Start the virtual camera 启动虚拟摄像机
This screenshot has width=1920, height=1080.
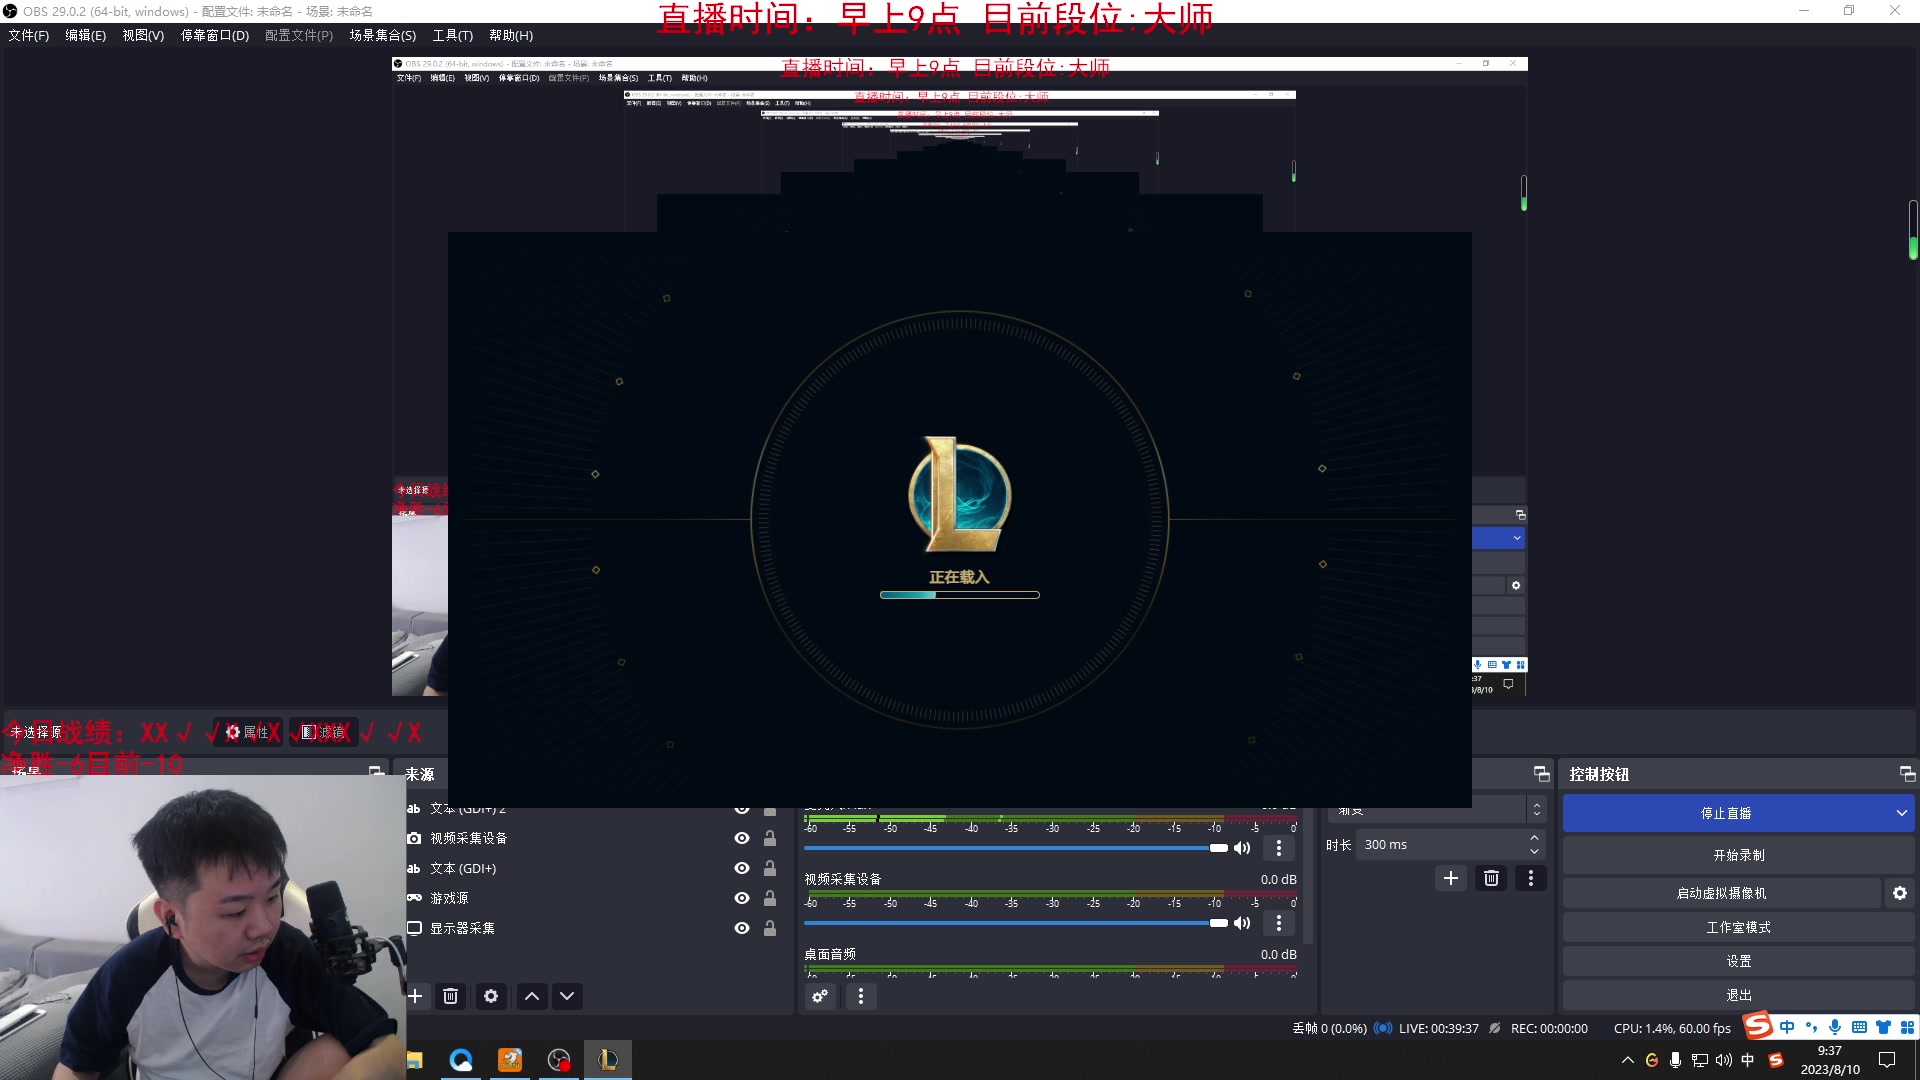coord(1722,893)
